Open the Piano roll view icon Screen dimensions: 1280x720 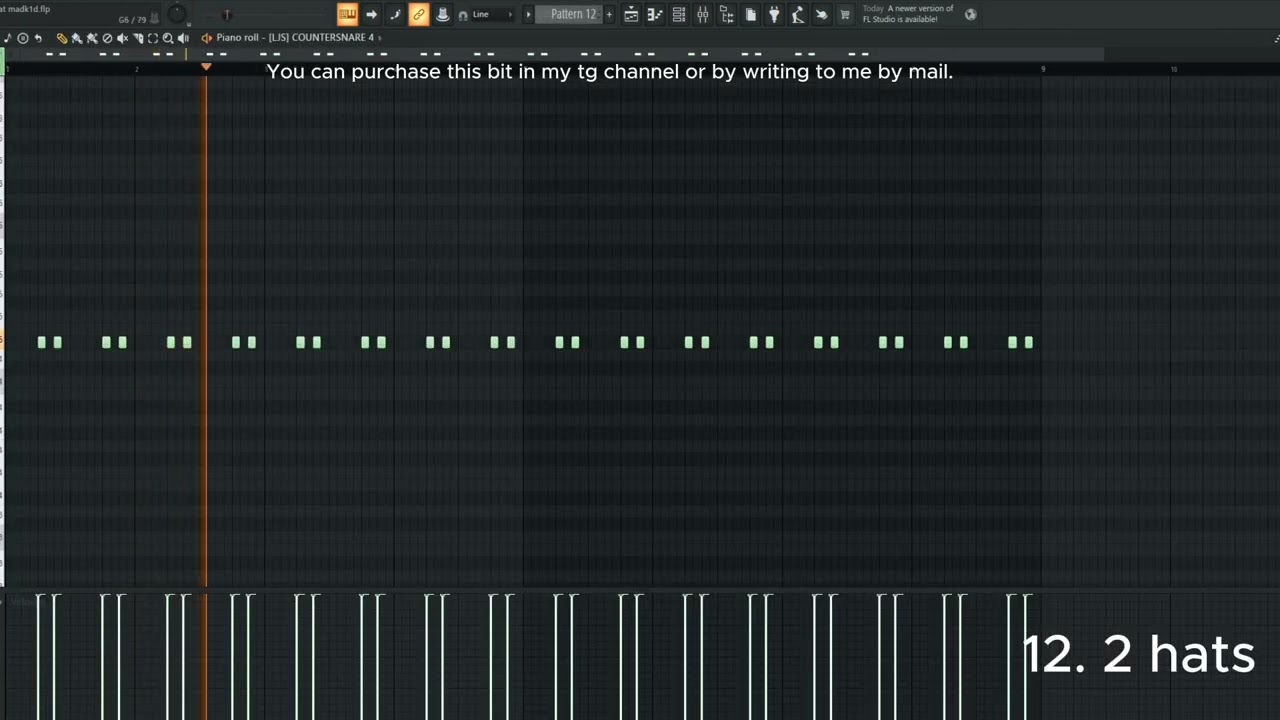coord(655,14)
